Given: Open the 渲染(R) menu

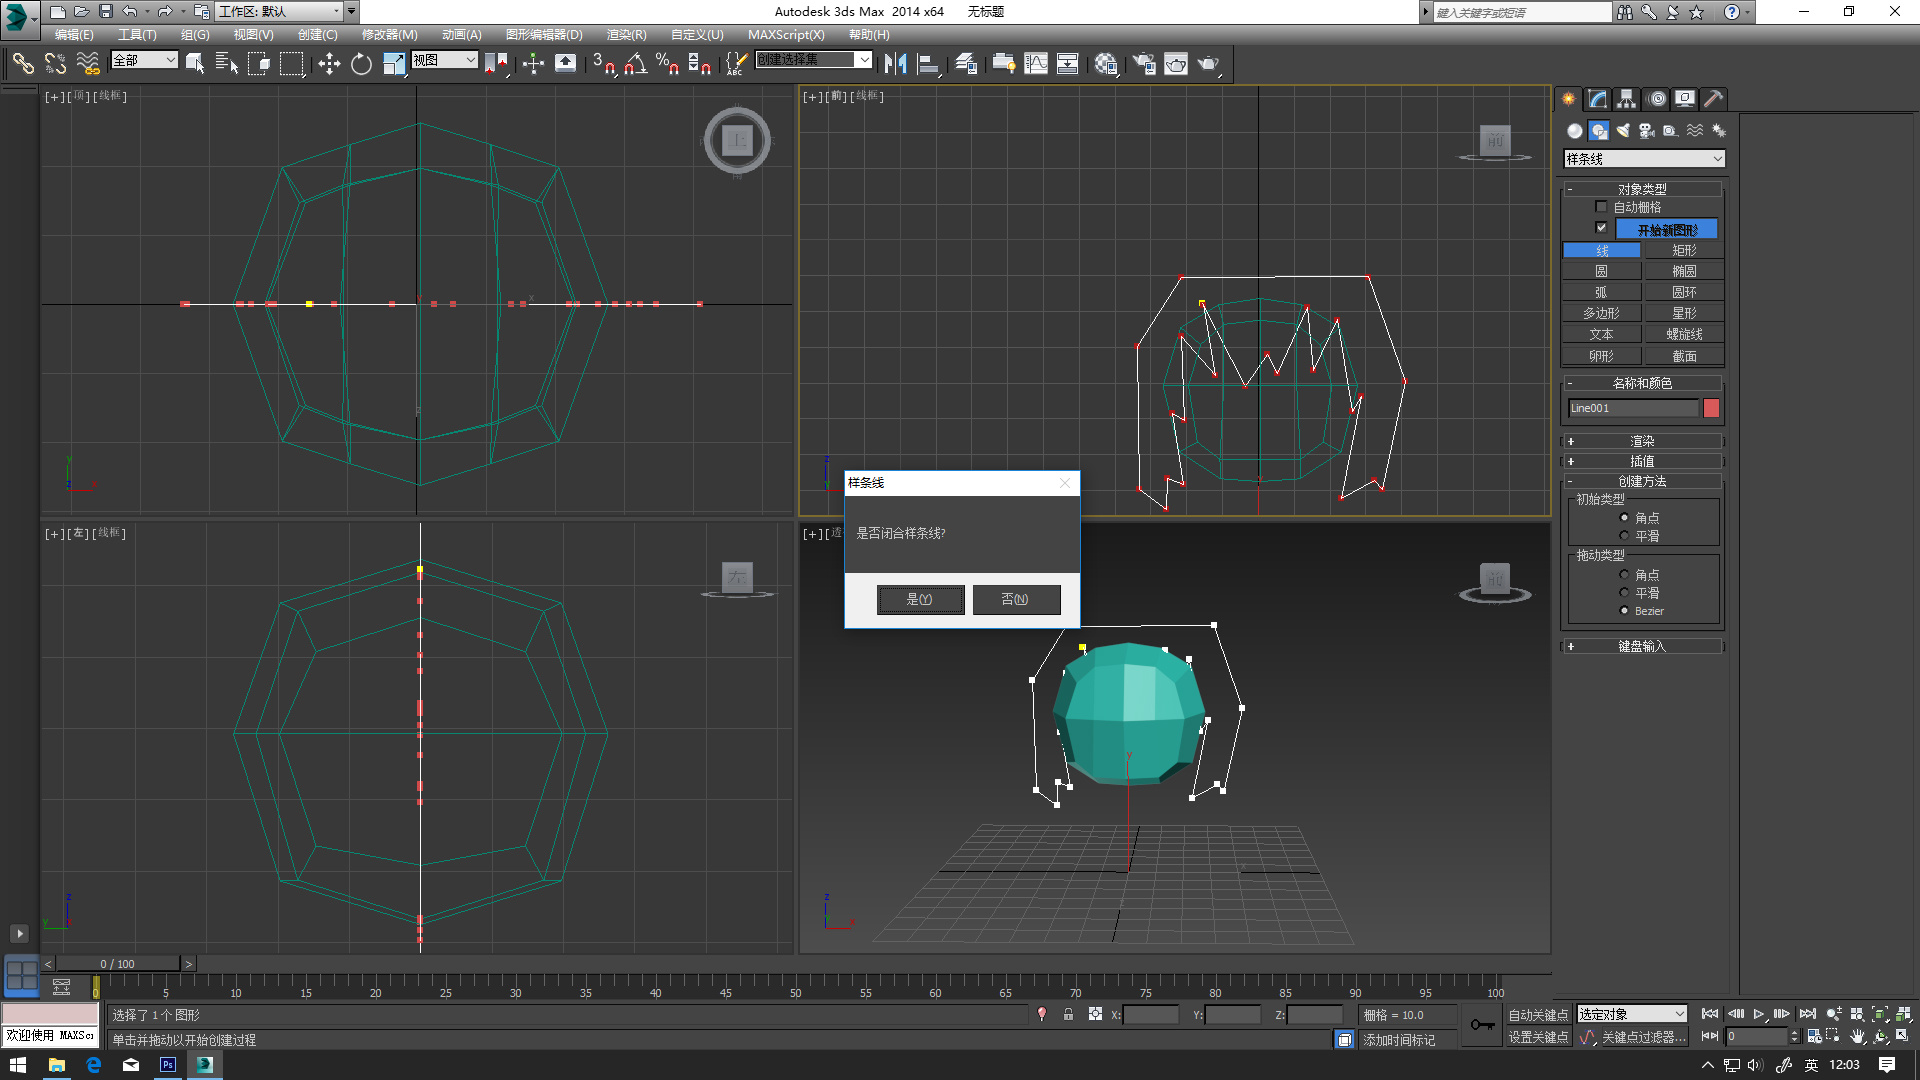Looking at the screenshot, I should pos(626,34).
